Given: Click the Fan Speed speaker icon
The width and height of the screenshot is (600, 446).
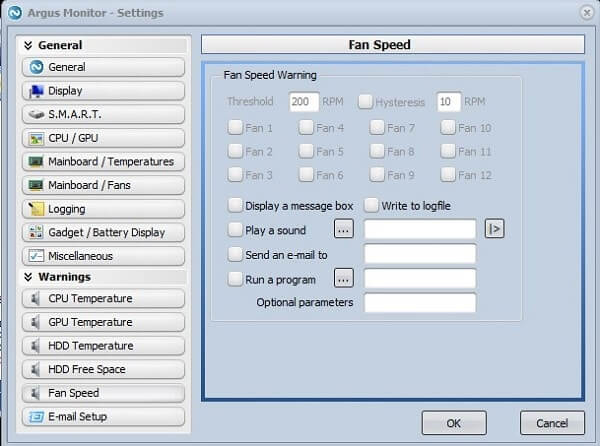Looking at the screenshot, I should (x=36, y=394).
